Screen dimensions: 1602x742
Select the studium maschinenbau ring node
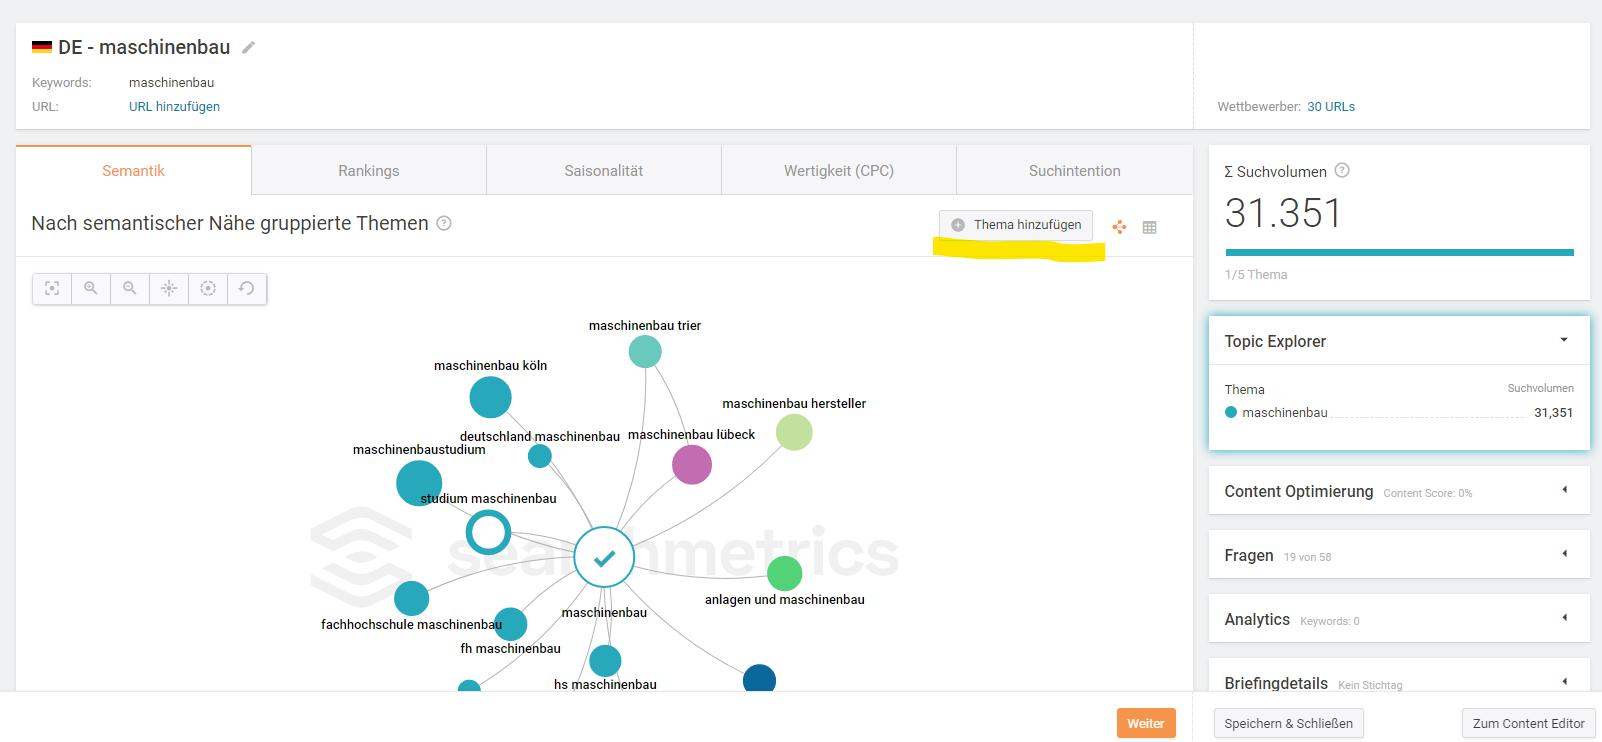(489, 532)
